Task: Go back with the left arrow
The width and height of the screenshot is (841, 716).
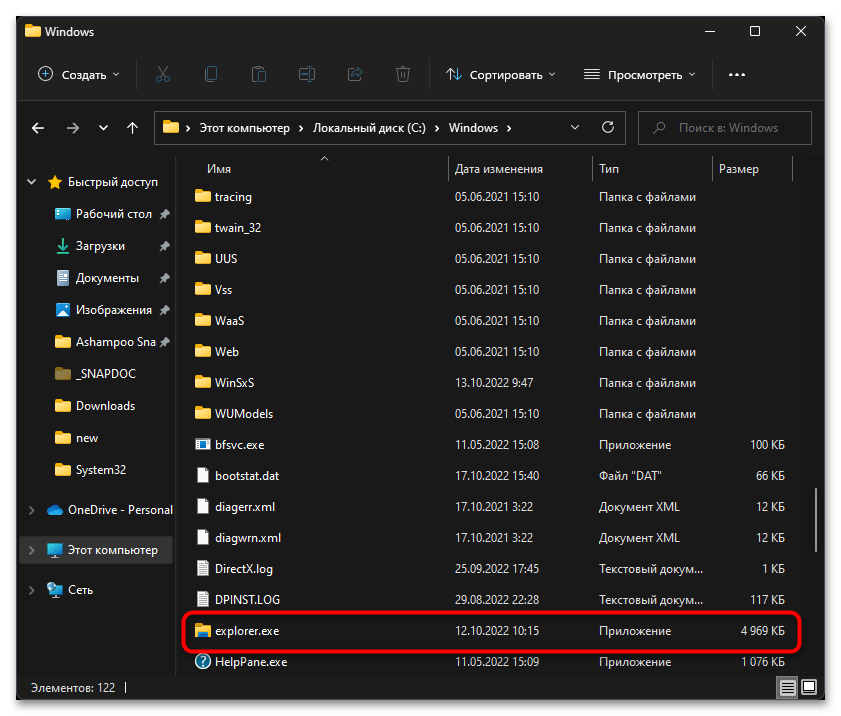Action: click(38, 128)
